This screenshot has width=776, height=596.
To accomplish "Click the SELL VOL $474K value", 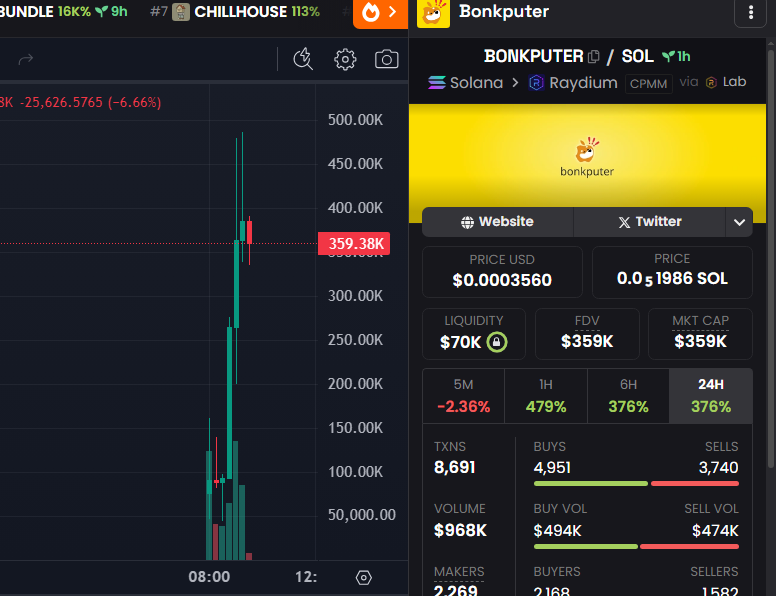I will (x=715, y=531).
